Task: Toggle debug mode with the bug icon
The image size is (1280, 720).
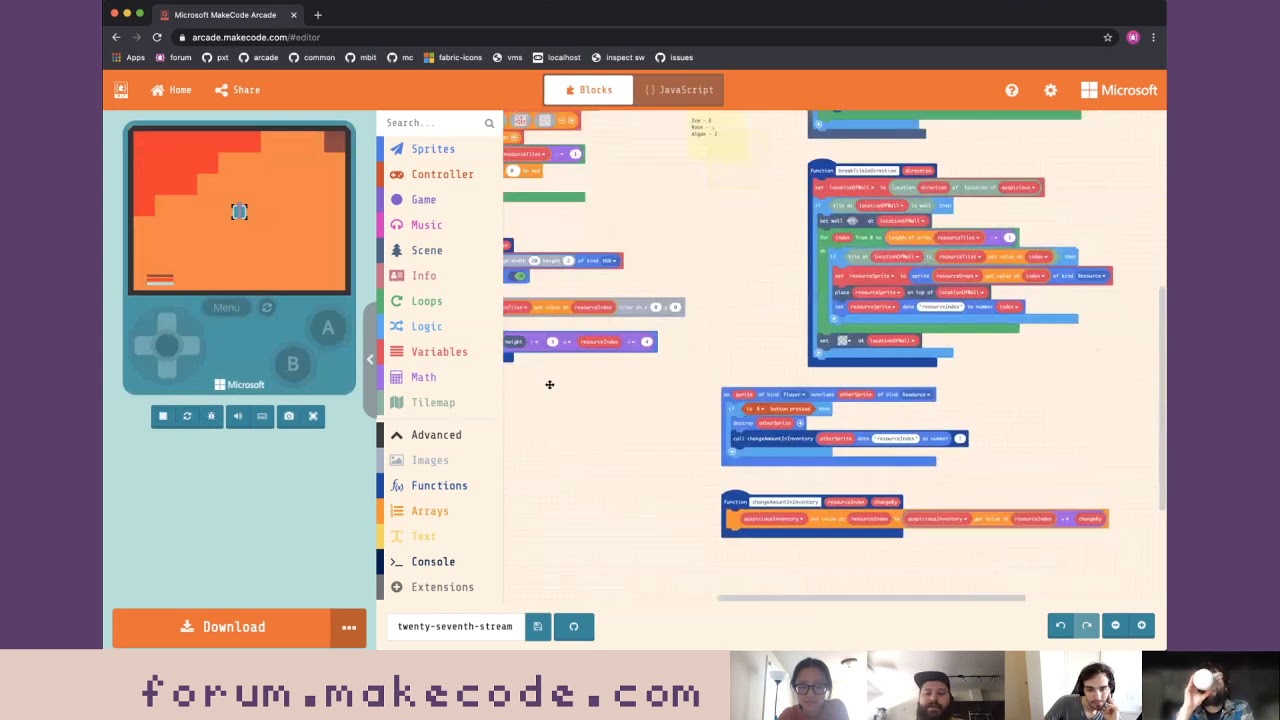Action: 211,416
